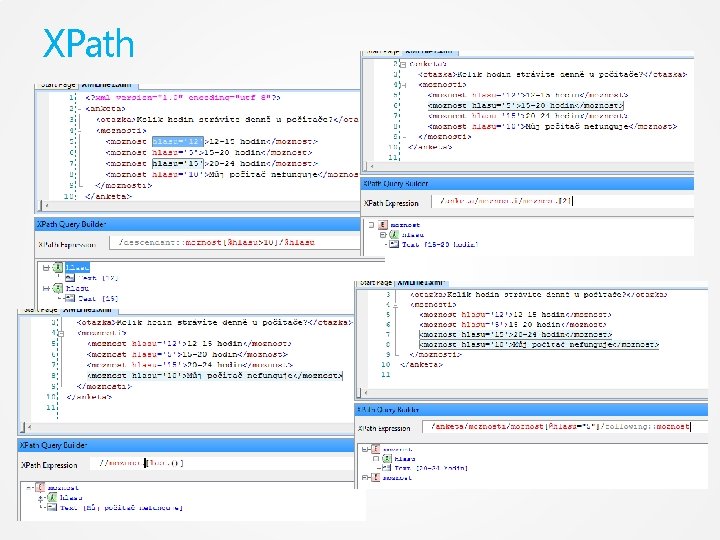Click boxed Můj počítač nefunguje line in last() editor
Viewport: 720px width, 540px height.
(x=214, y=376)
